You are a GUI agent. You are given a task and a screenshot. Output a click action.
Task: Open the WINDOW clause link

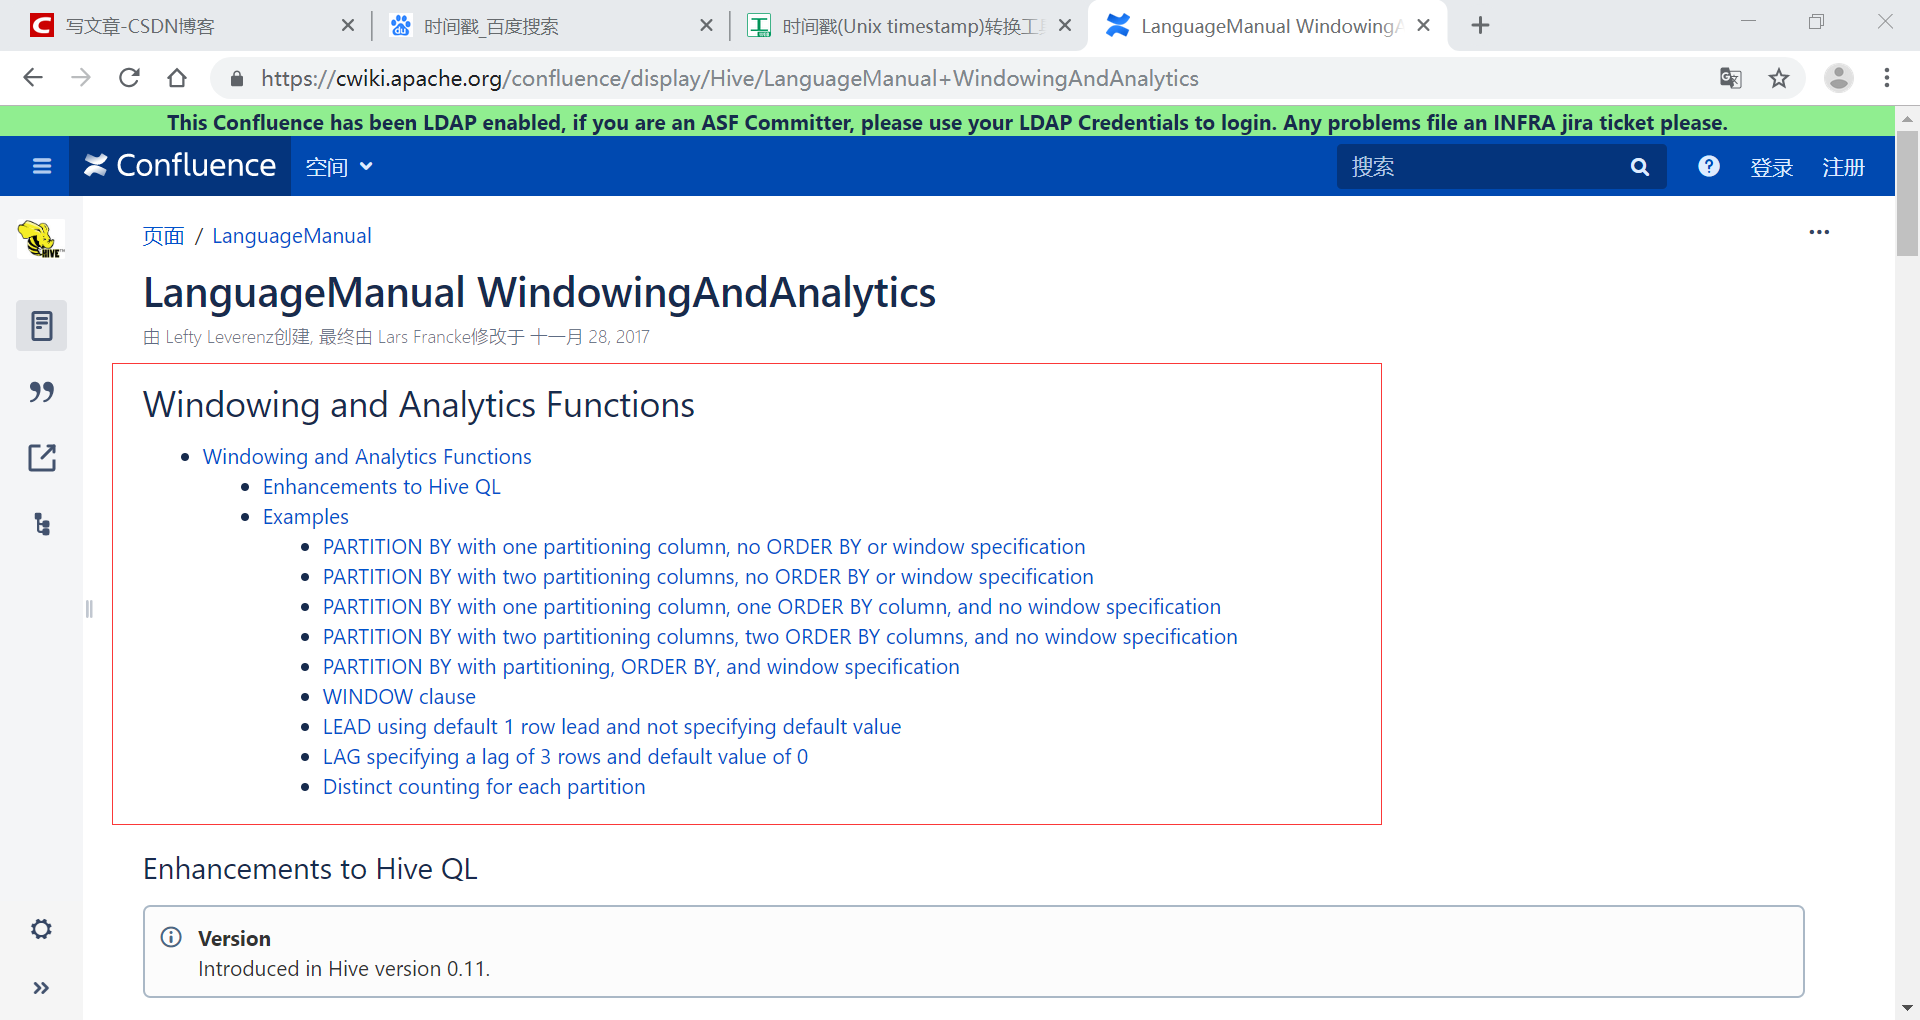[x=399, y=697]
